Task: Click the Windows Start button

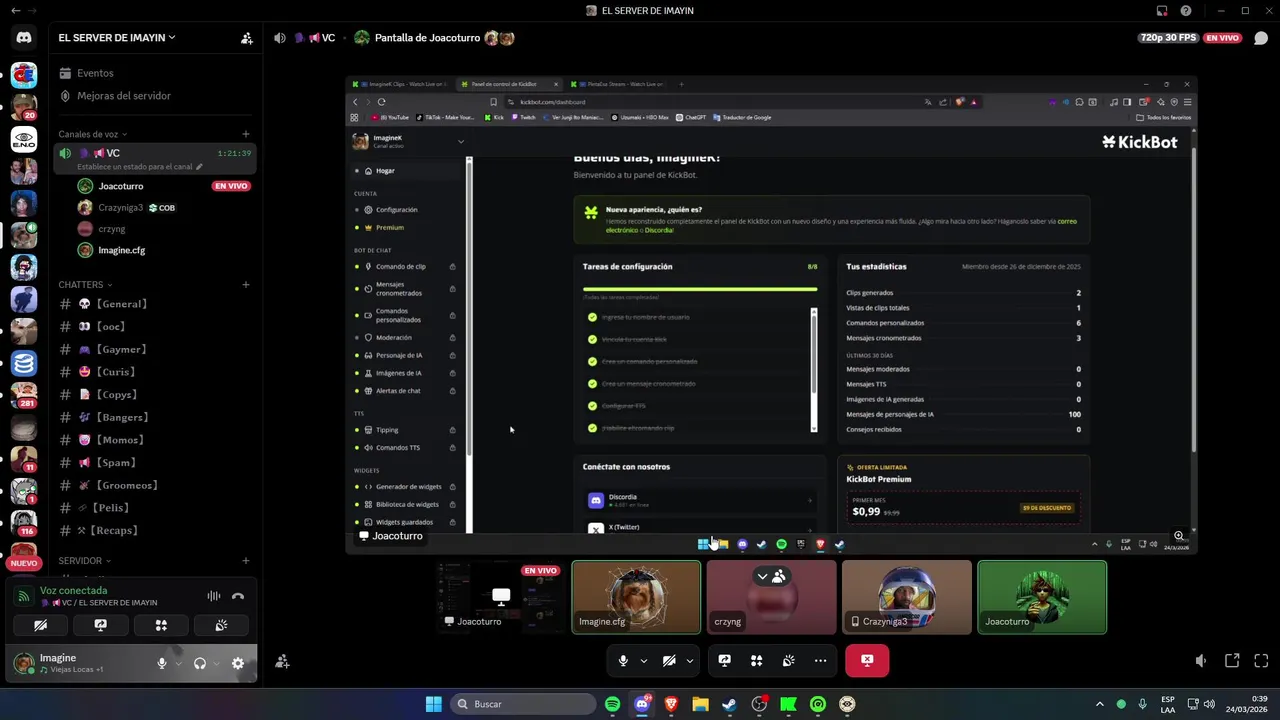Action: [433, 704]
